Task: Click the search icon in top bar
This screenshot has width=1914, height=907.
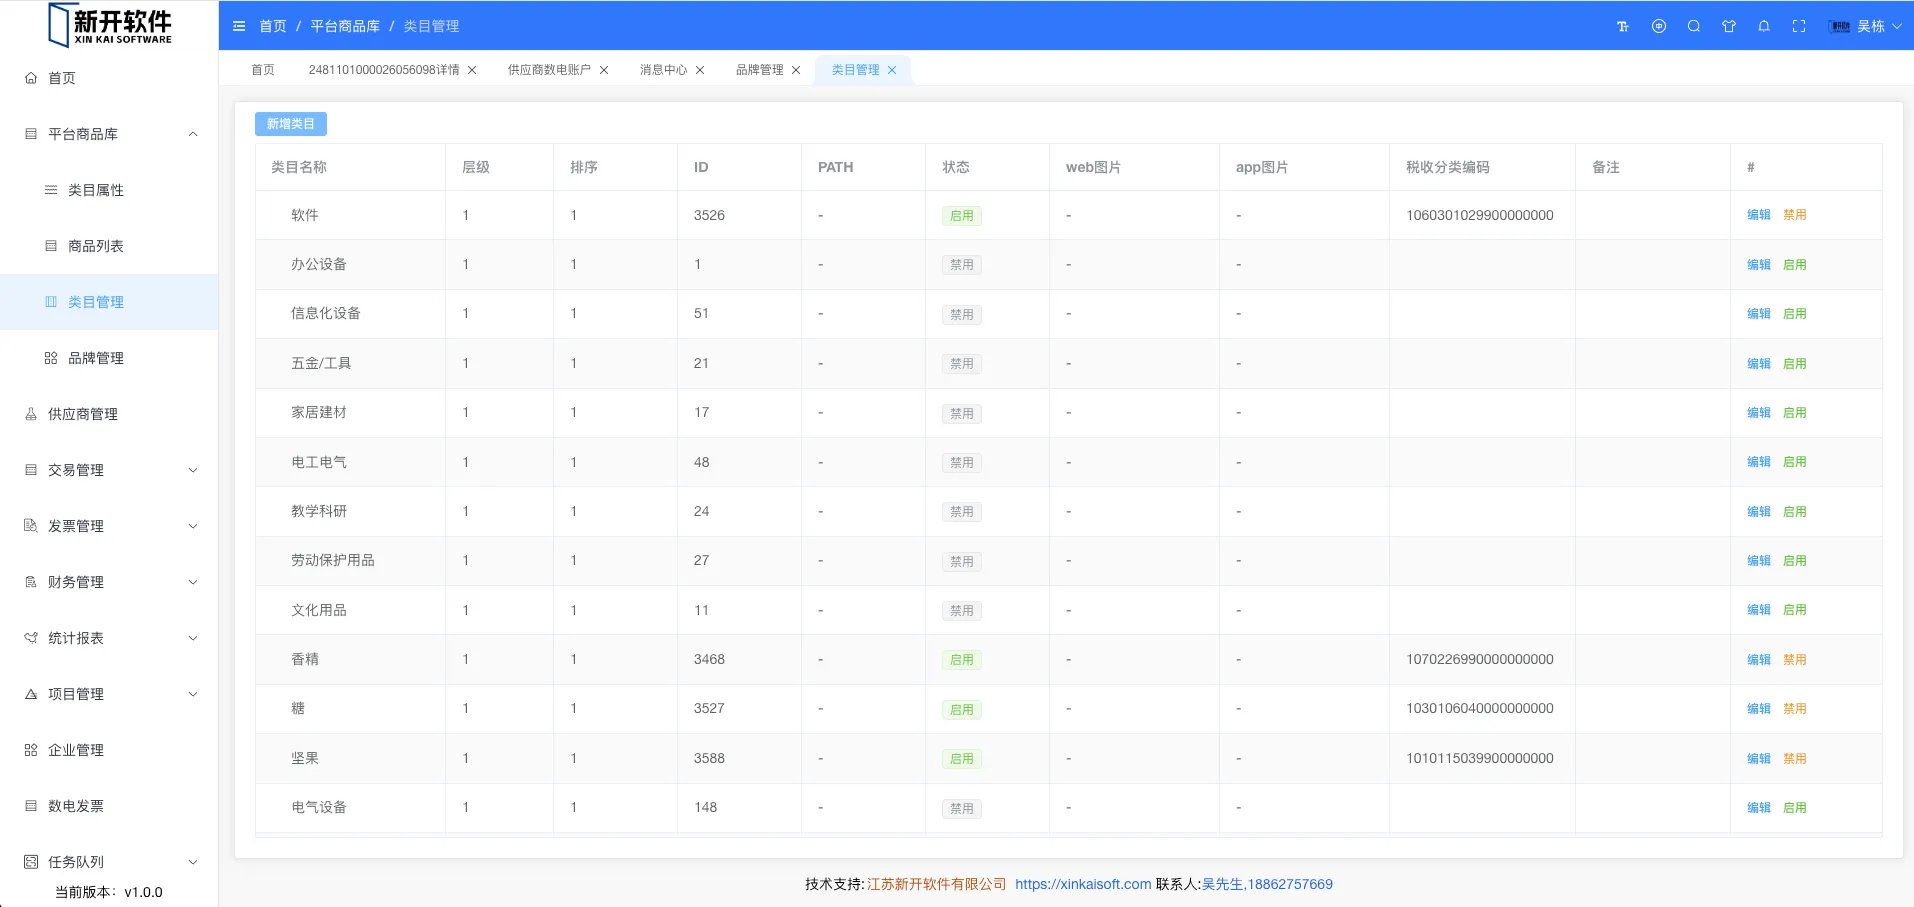Action: coord(1694,27)
